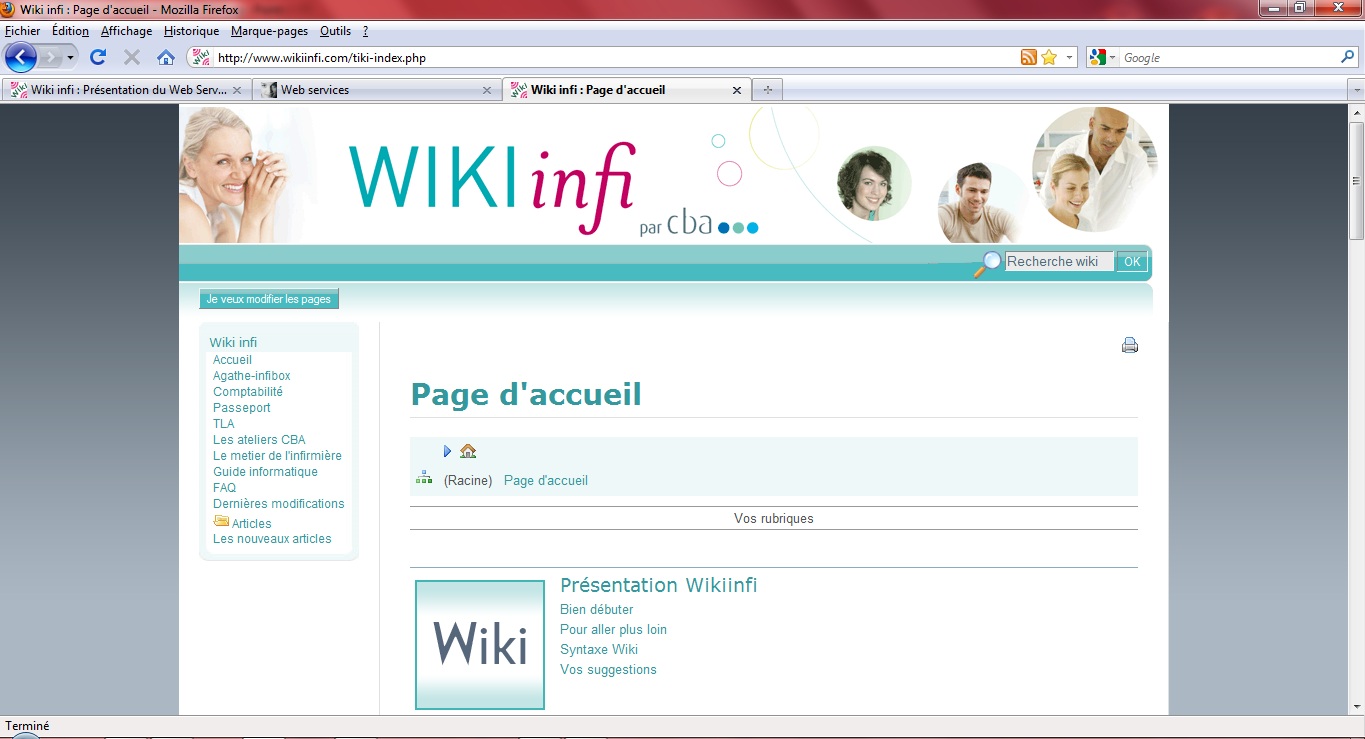Open the ? help menu
The height and width of the screenshot is (739, 1365).
click(x=366, y=31)
